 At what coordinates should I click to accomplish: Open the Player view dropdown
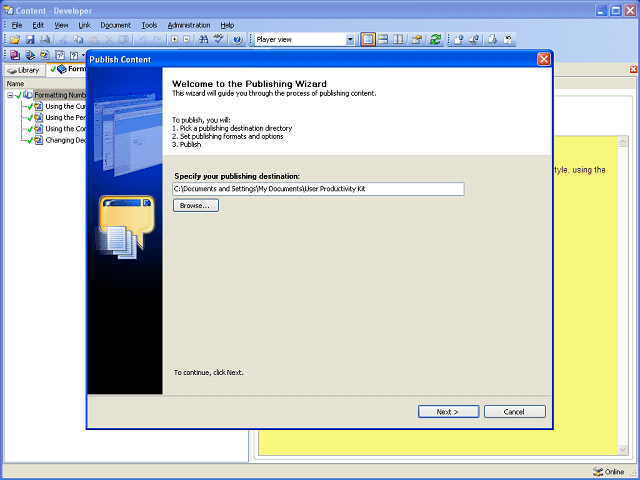(x=350, y=40)
